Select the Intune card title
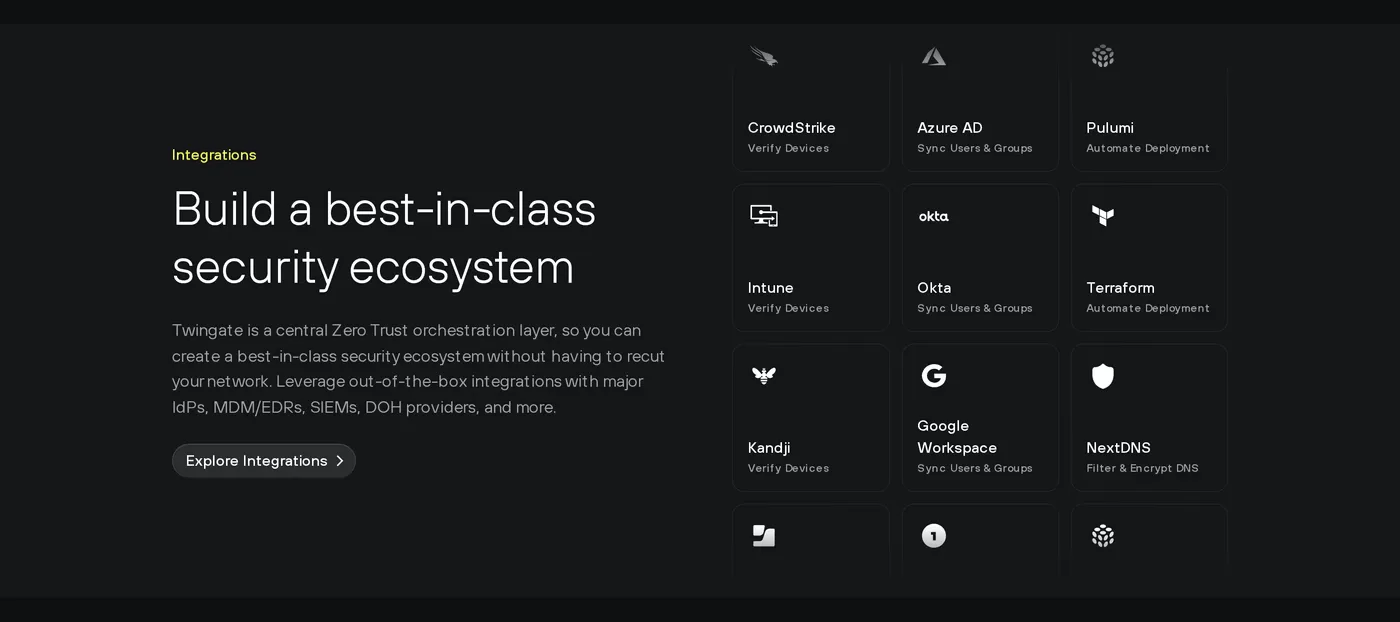This screenshot has width=1400, height=622. [771, 288]
